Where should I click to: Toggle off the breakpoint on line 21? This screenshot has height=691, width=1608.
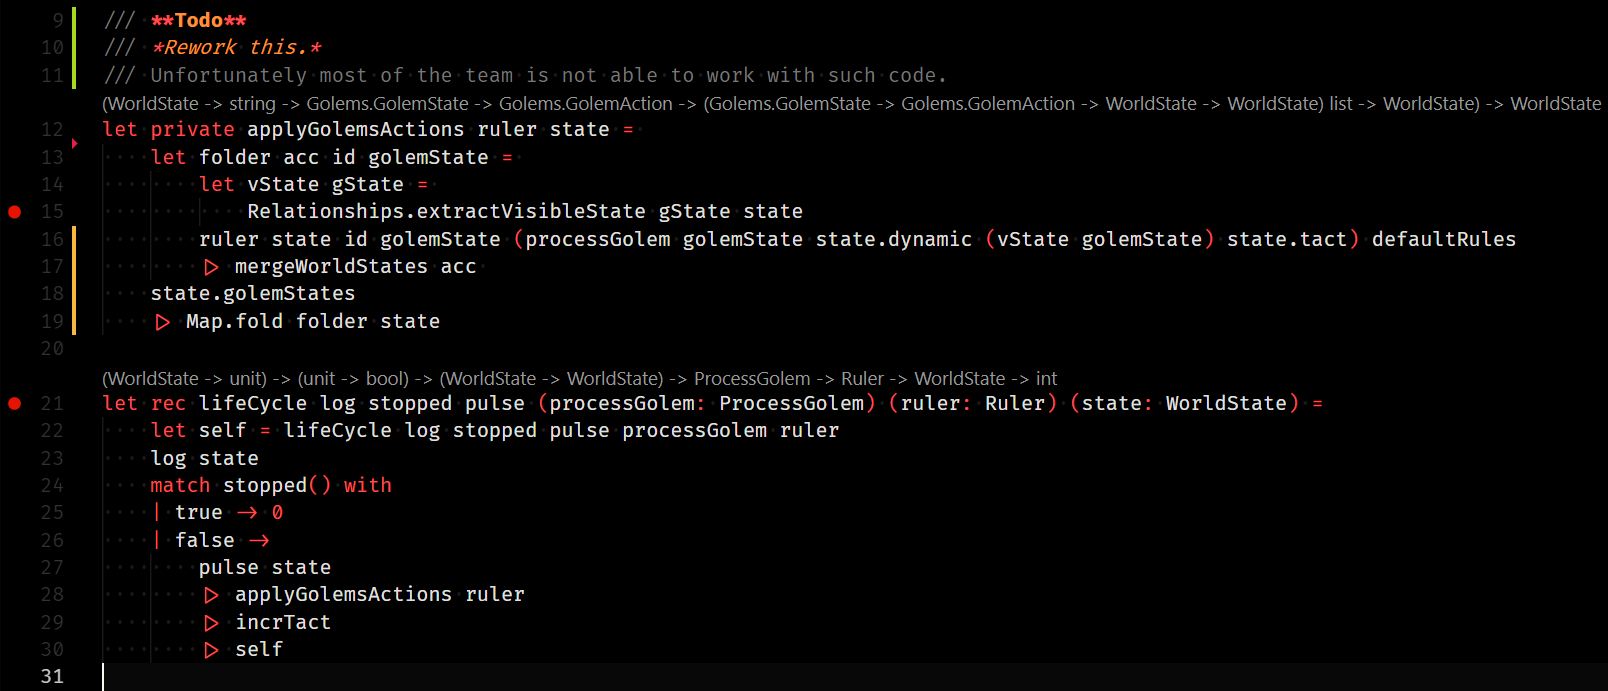tap(14, 404)
